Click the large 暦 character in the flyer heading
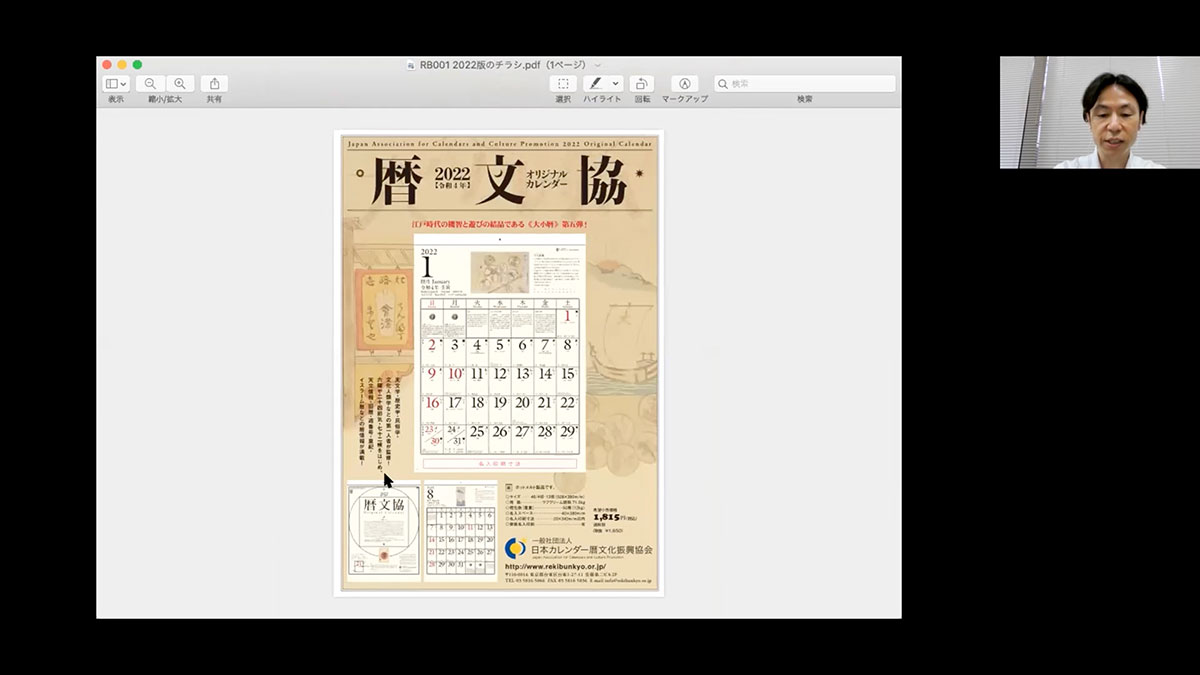This screenshot has width=1200, height=675. coord(397,181)
